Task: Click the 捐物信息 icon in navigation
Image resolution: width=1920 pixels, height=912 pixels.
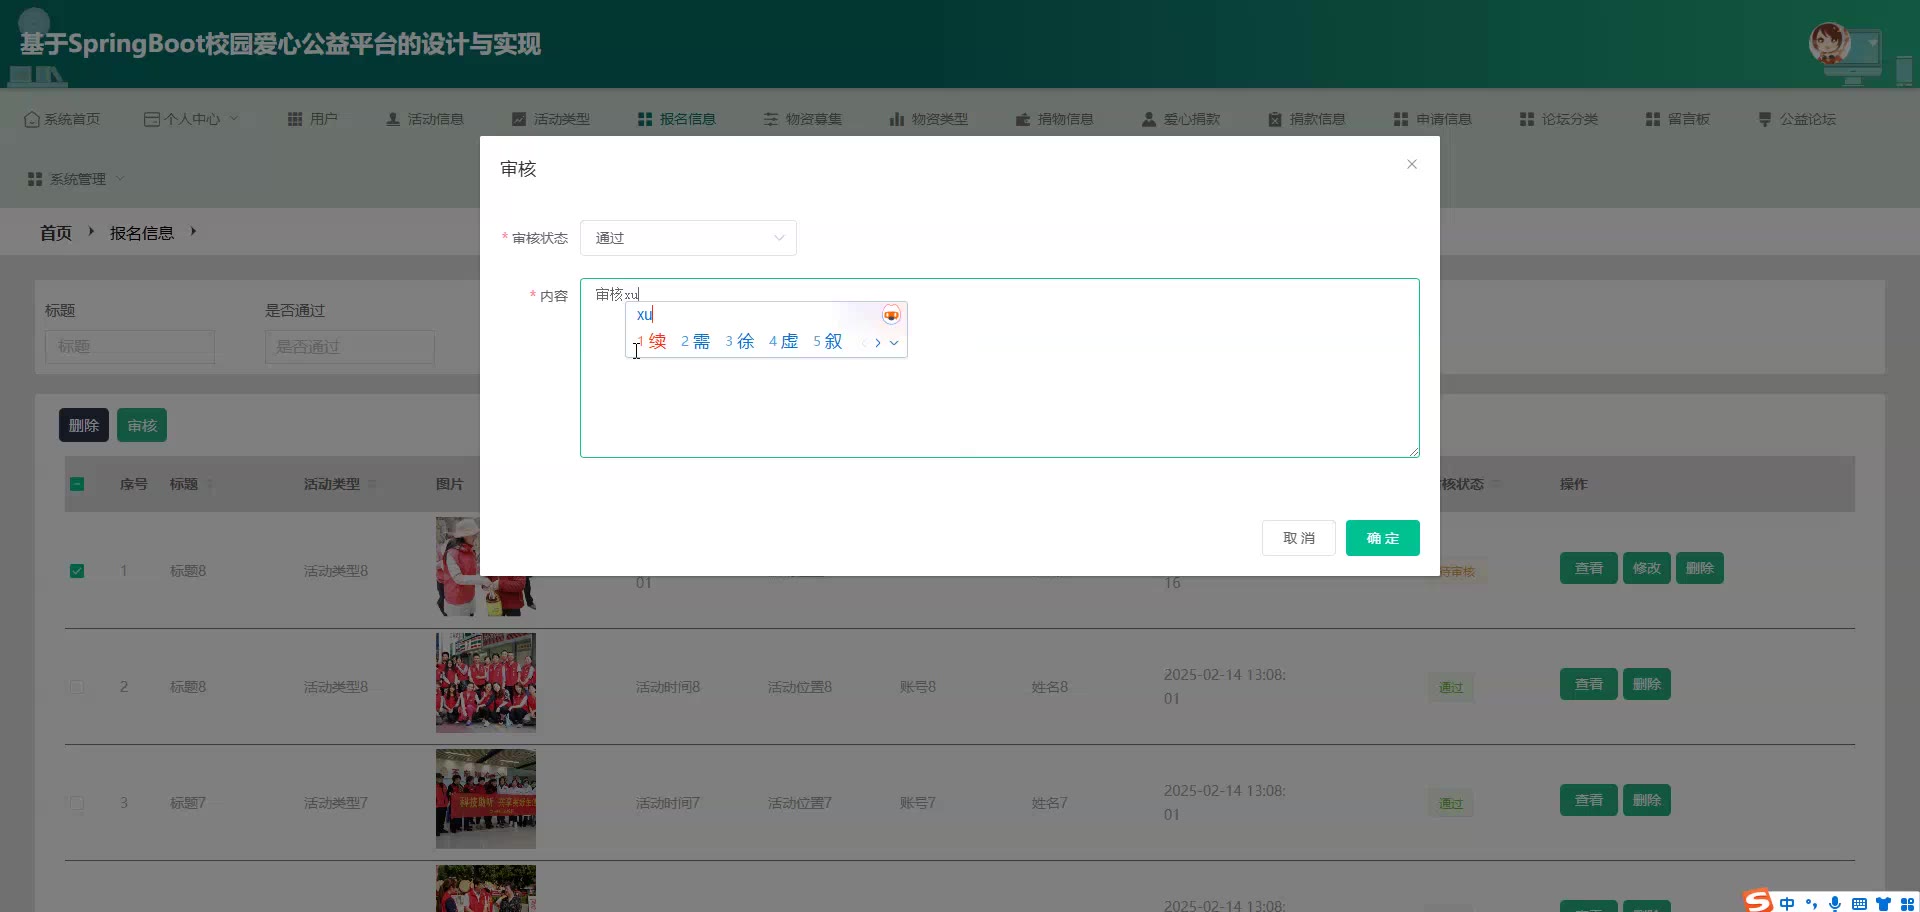Action: click(1023, 119)
